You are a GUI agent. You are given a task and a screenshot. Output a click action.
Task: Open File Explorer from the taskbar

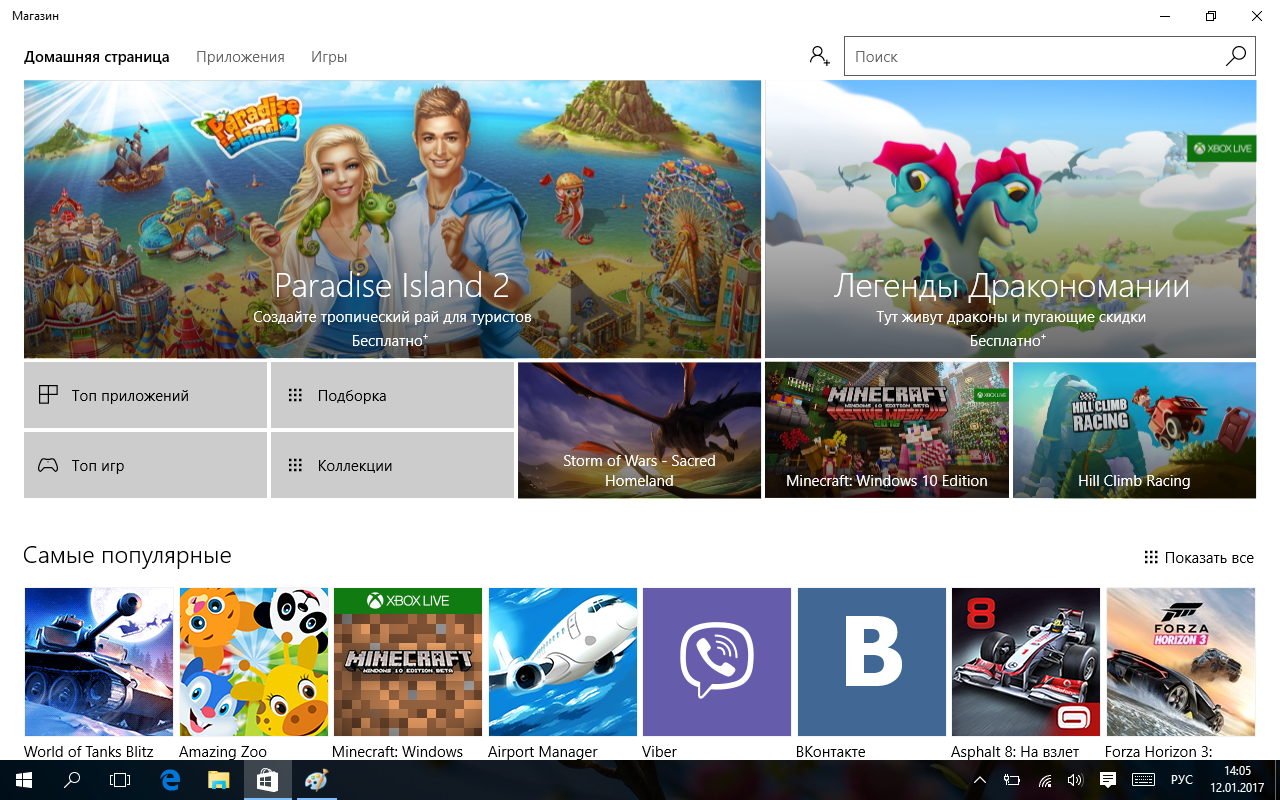219,780
